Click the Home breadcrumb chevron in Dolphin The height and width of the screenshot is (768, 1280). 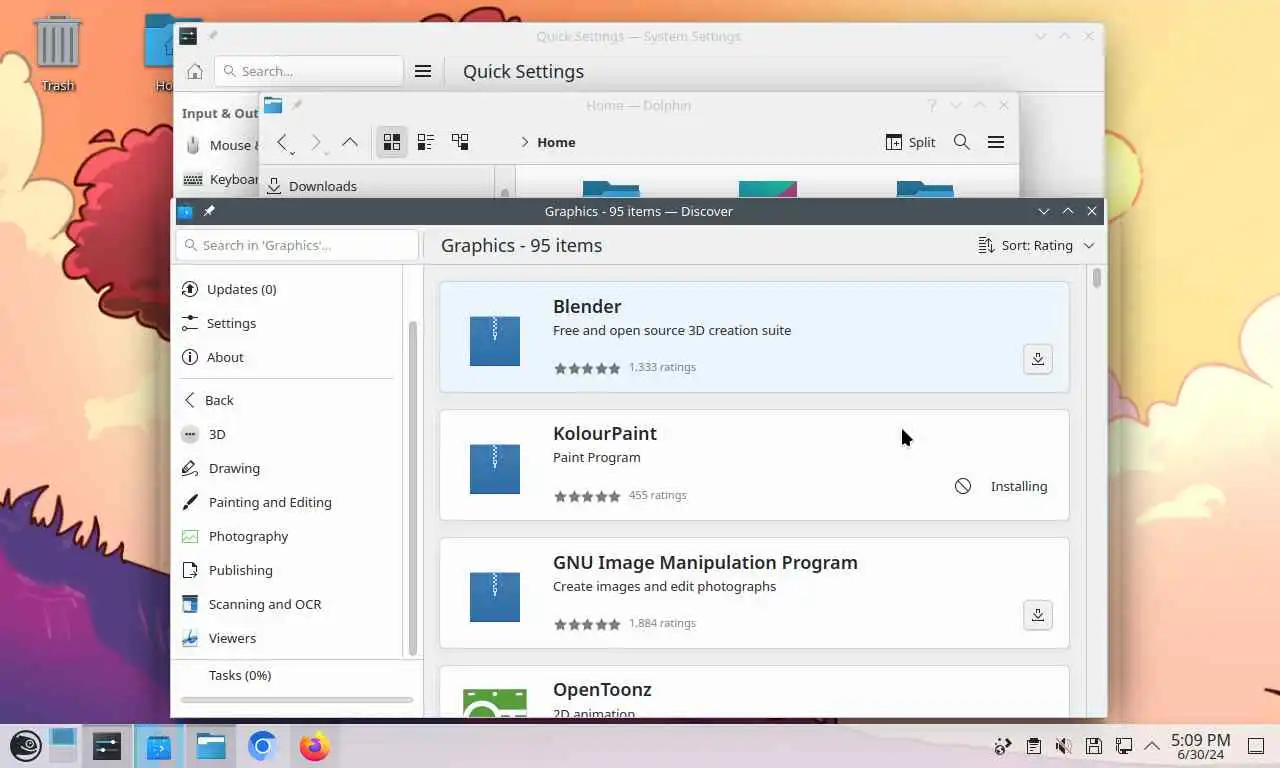(524, 142)
